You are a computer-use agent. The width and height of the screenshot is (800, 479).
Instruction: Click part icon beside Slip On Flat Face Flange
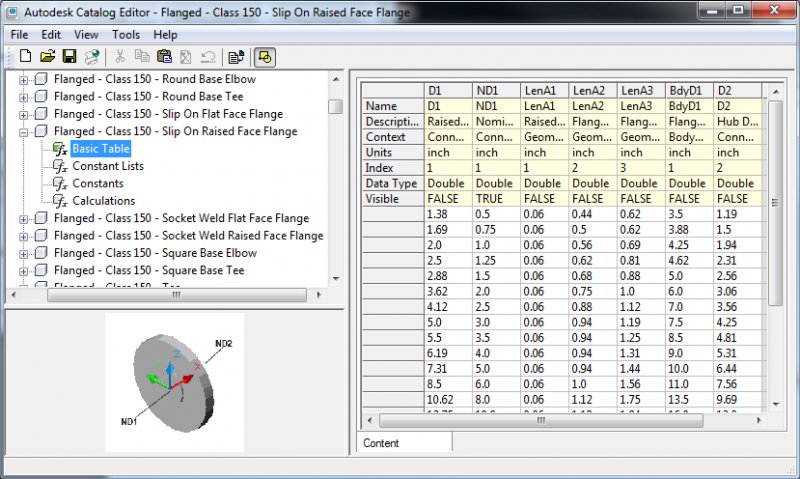pos(41,114)
